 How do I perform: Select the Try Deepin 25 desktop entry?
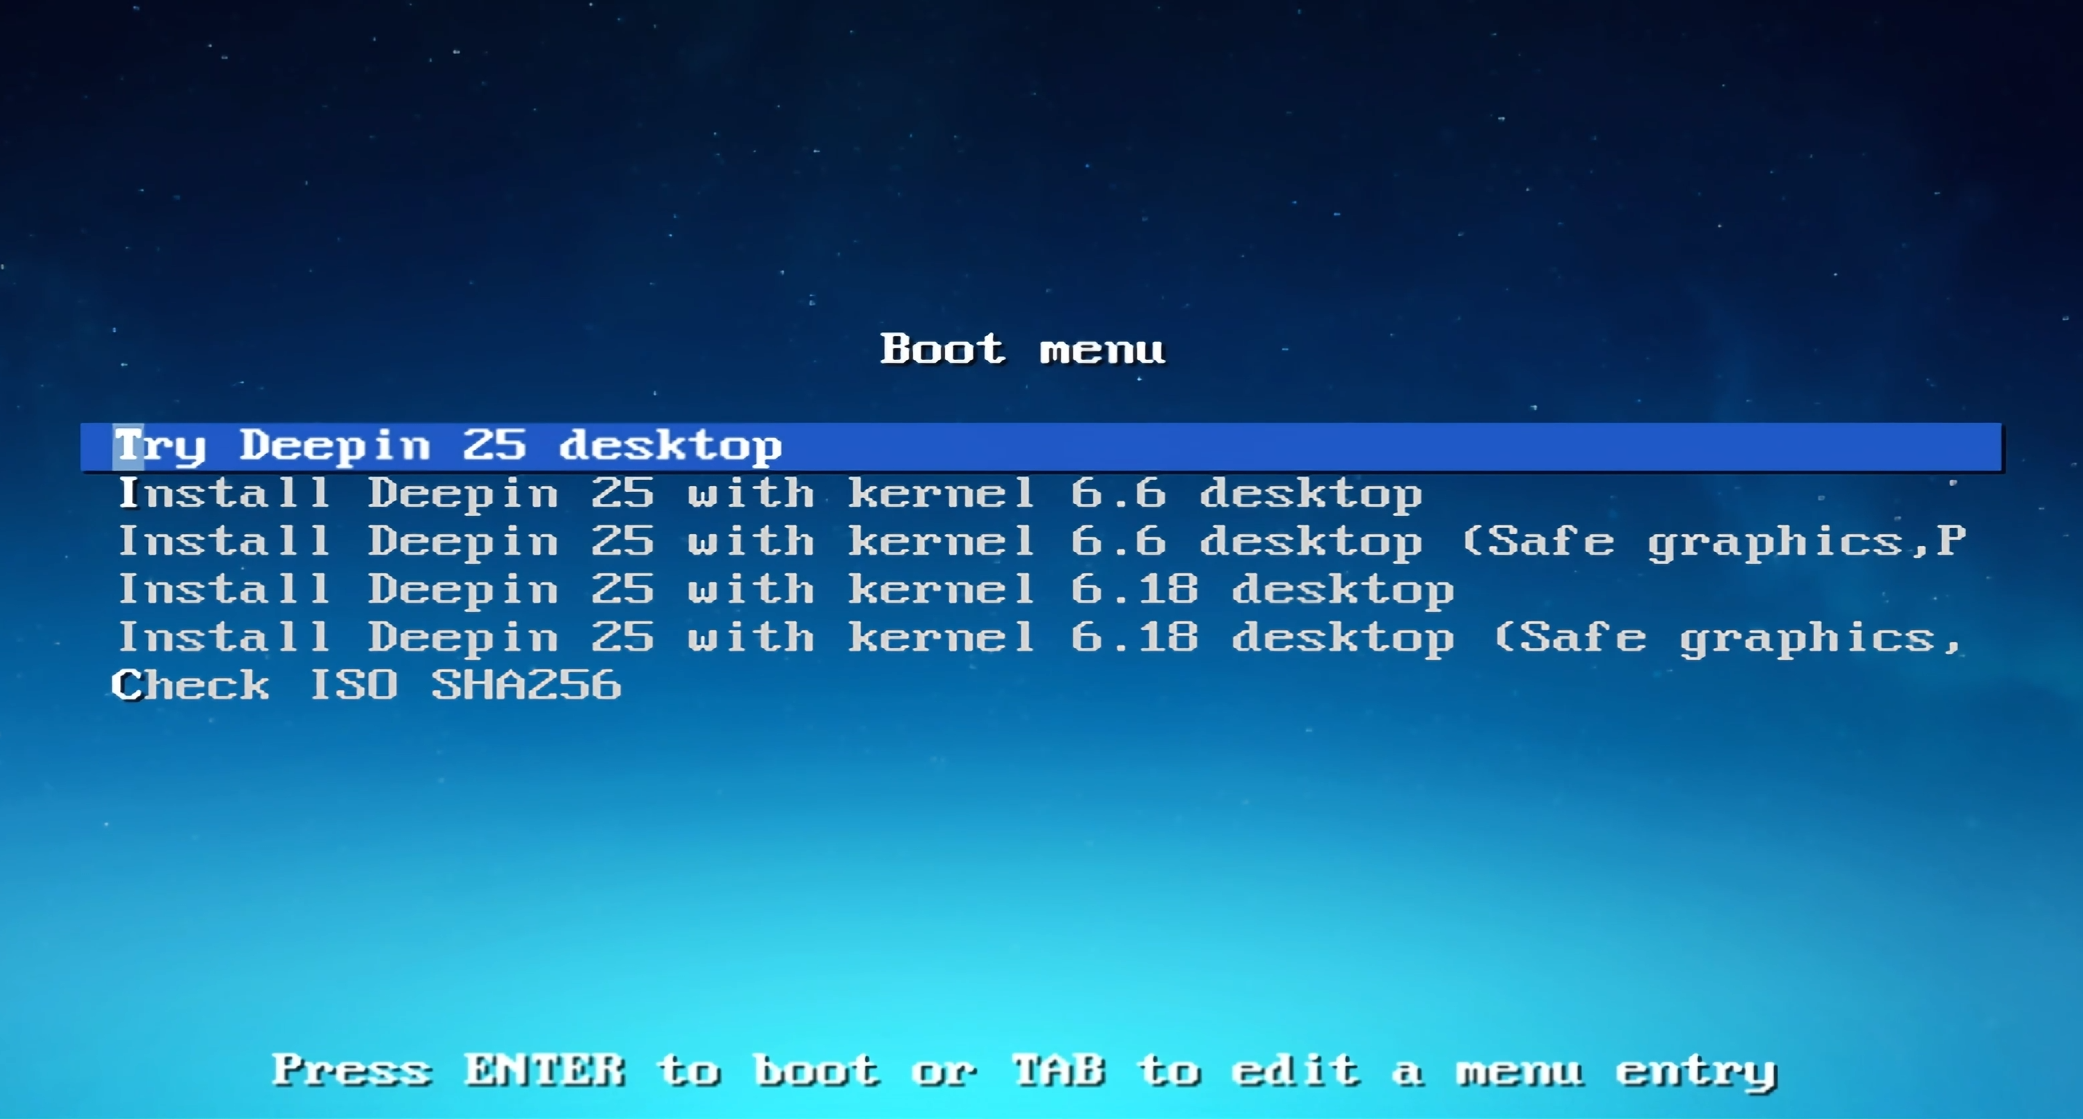point(1041,446)
